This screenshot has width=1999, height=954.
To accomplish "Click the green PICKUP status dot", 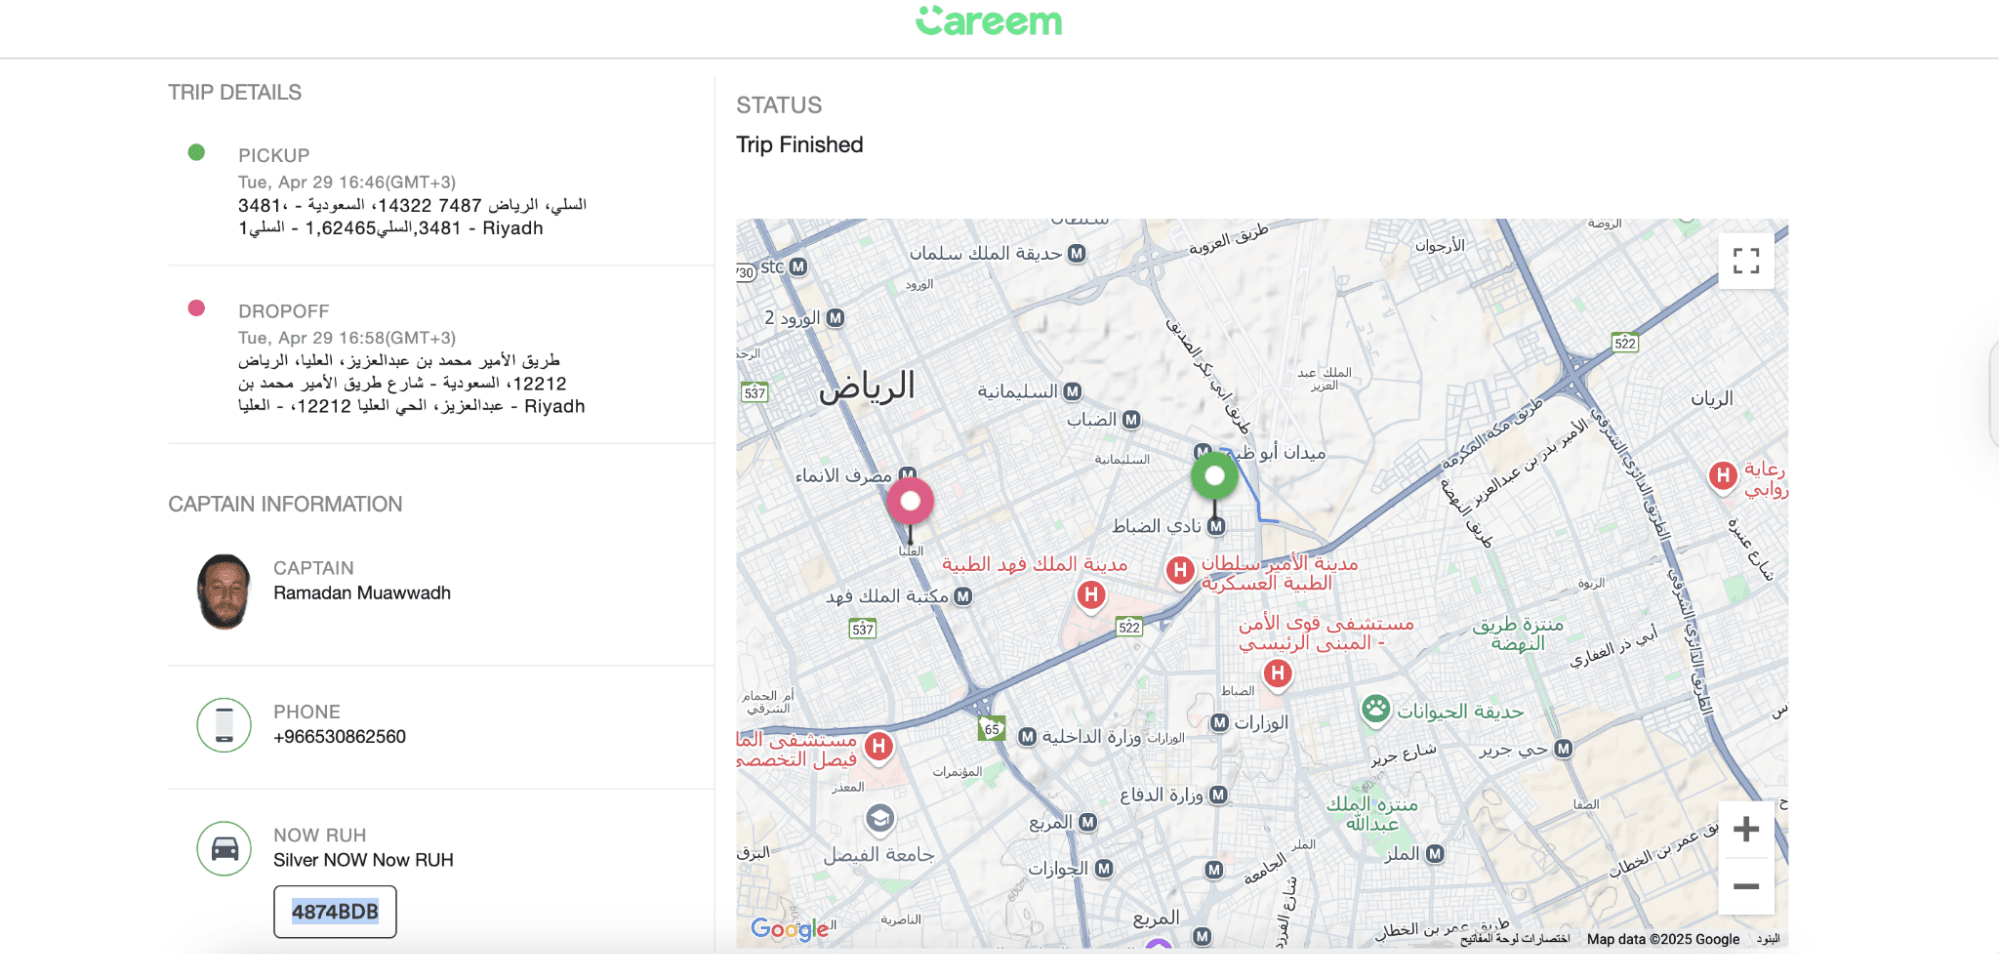I will click(196, 152).
